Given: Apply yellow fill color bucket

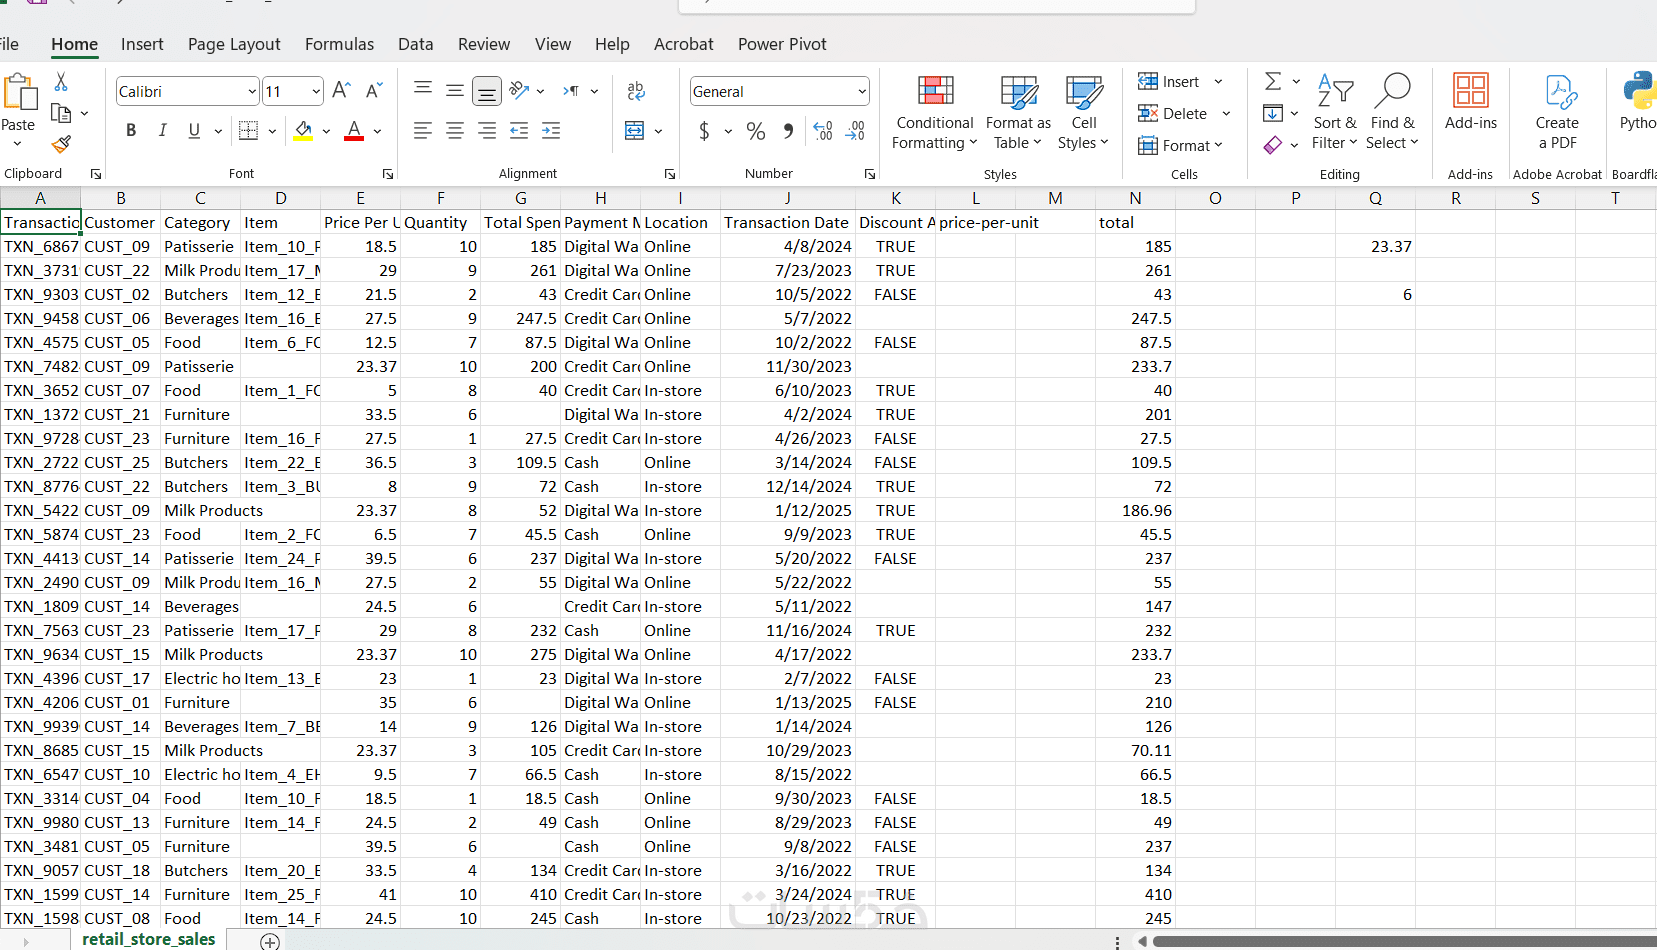Looking at the screenshot, I should (x=304, y=130).
